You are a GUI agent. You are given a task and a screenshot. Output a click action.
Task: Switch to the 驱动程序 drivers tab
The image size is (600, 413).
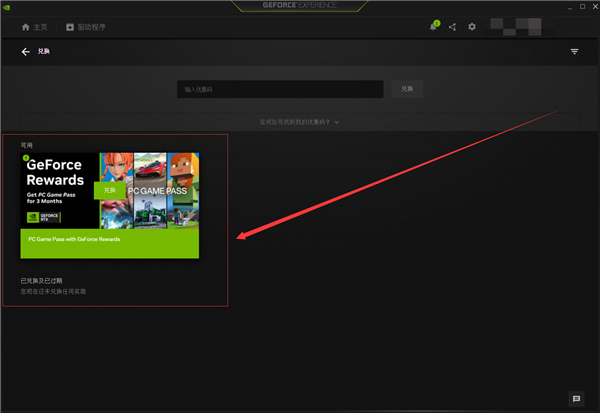point(86,27)
